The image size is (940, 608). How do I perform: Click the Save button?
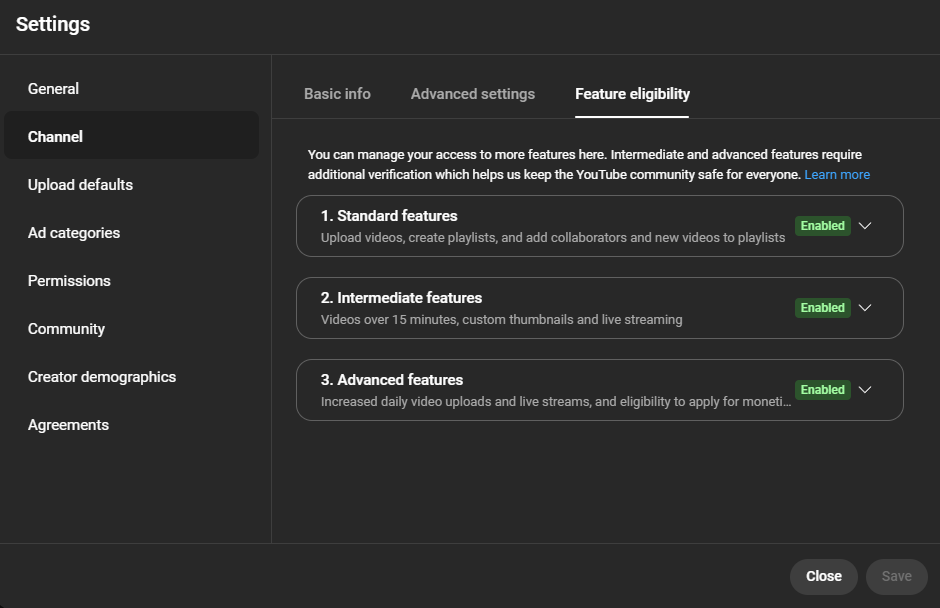pos(897,576)
